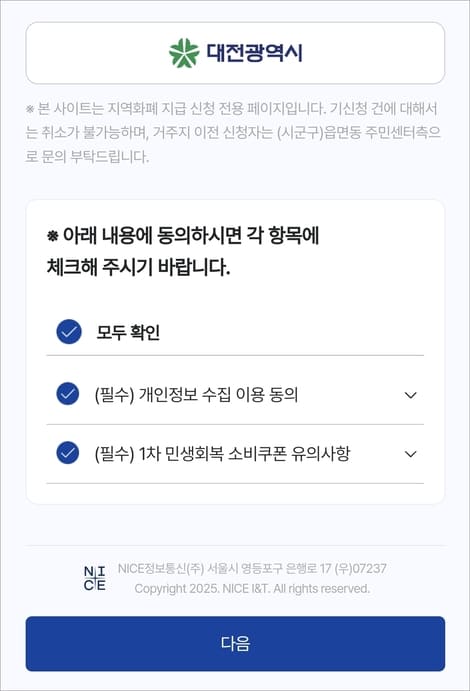Click empty space right of the 대전광역시 banner
This screenshot has width=470, height=691.
coord(374,53)
